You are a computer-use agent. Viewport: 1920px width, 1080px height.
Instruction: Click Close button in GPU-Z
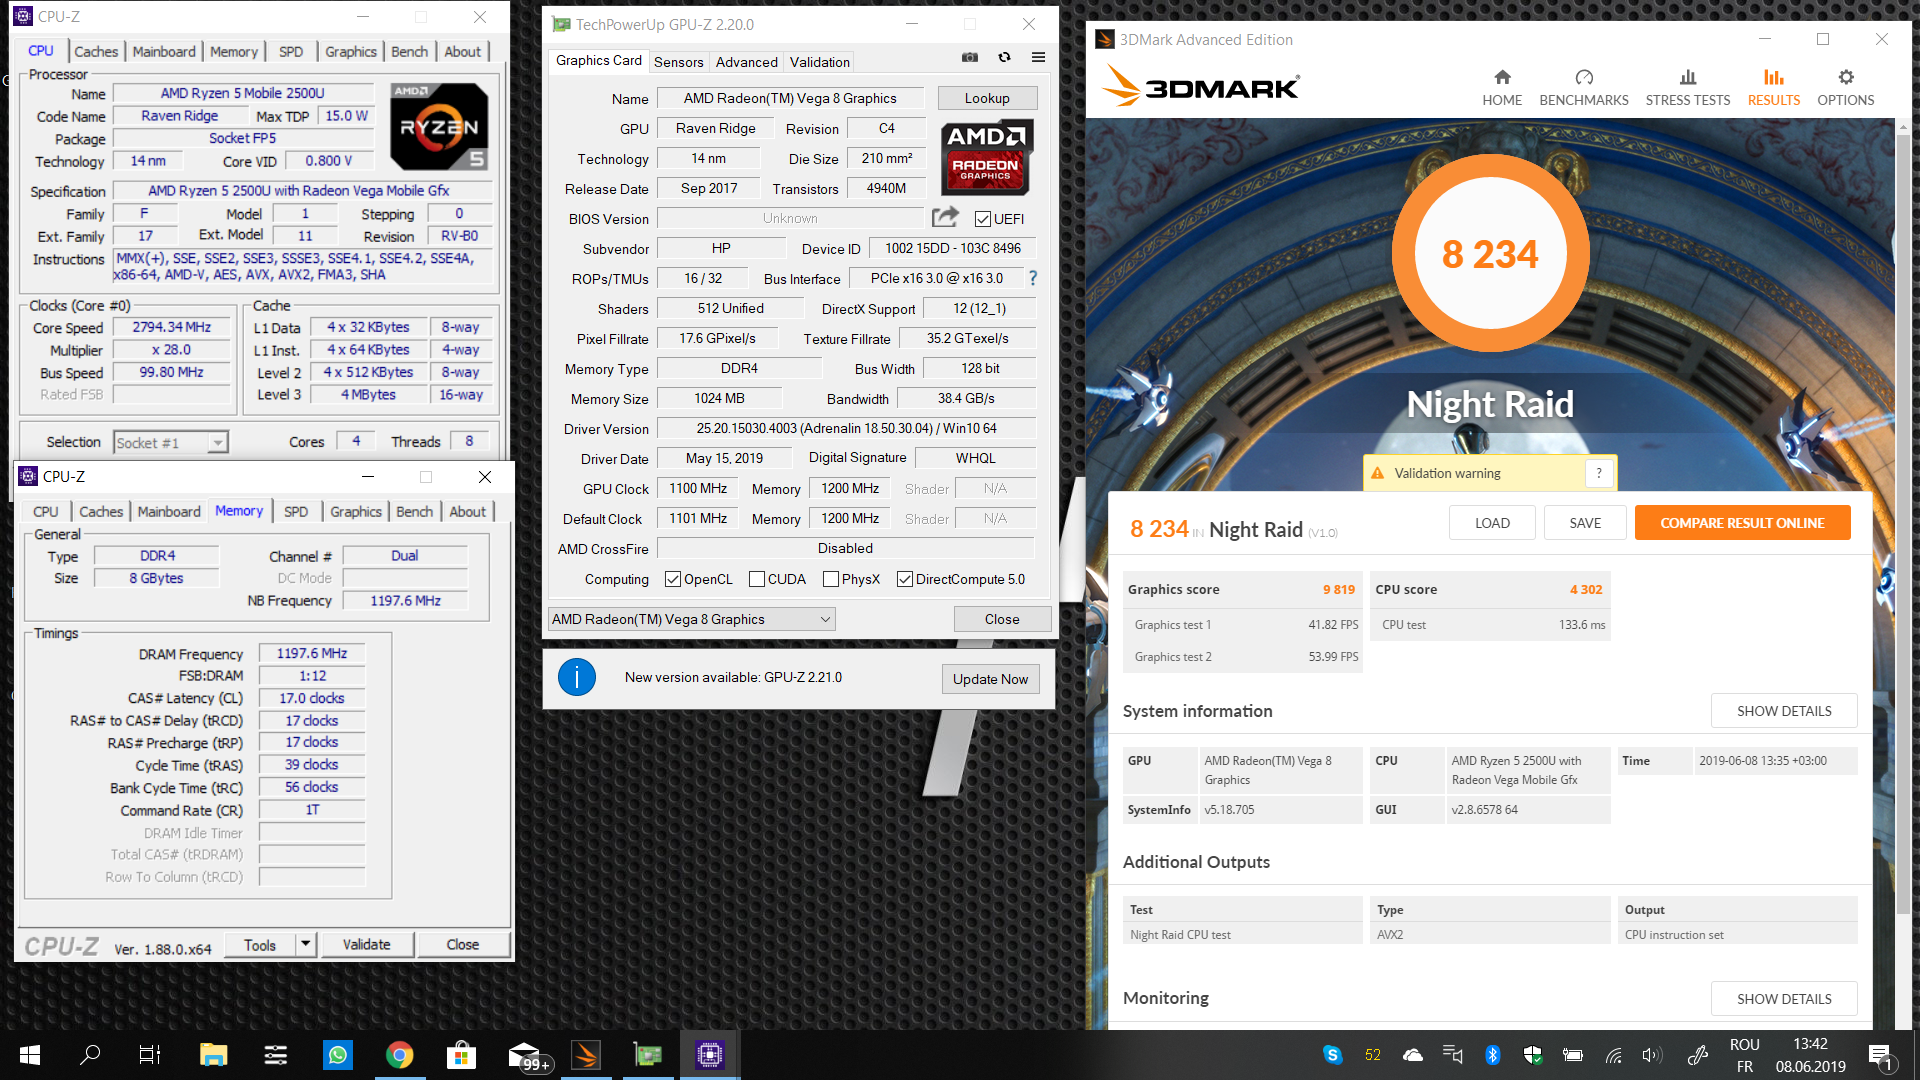(1002, 619)
